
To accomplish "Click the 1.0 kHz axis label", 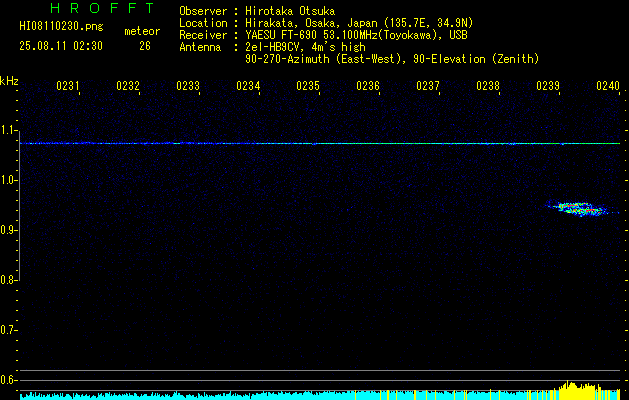I will click(x=8, y=180).
